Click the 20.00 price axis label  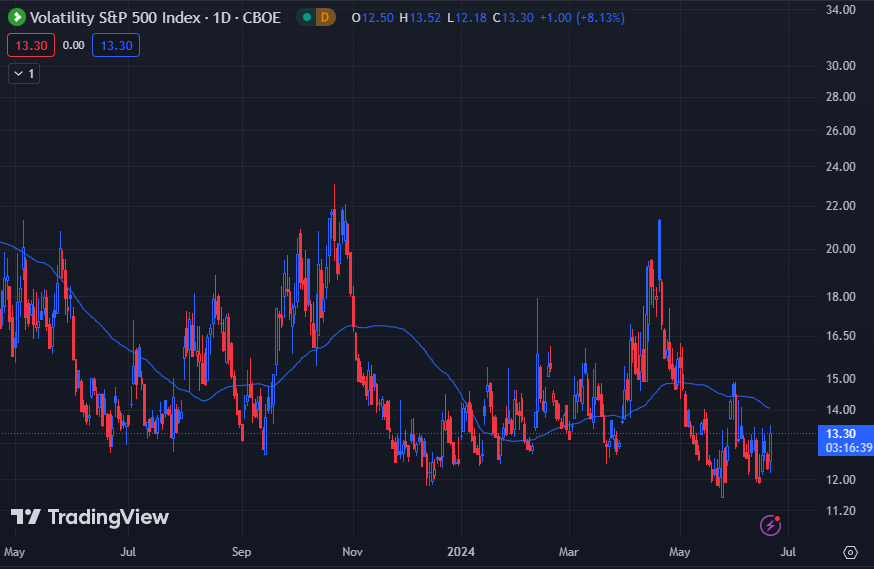[x=841, y=249]
